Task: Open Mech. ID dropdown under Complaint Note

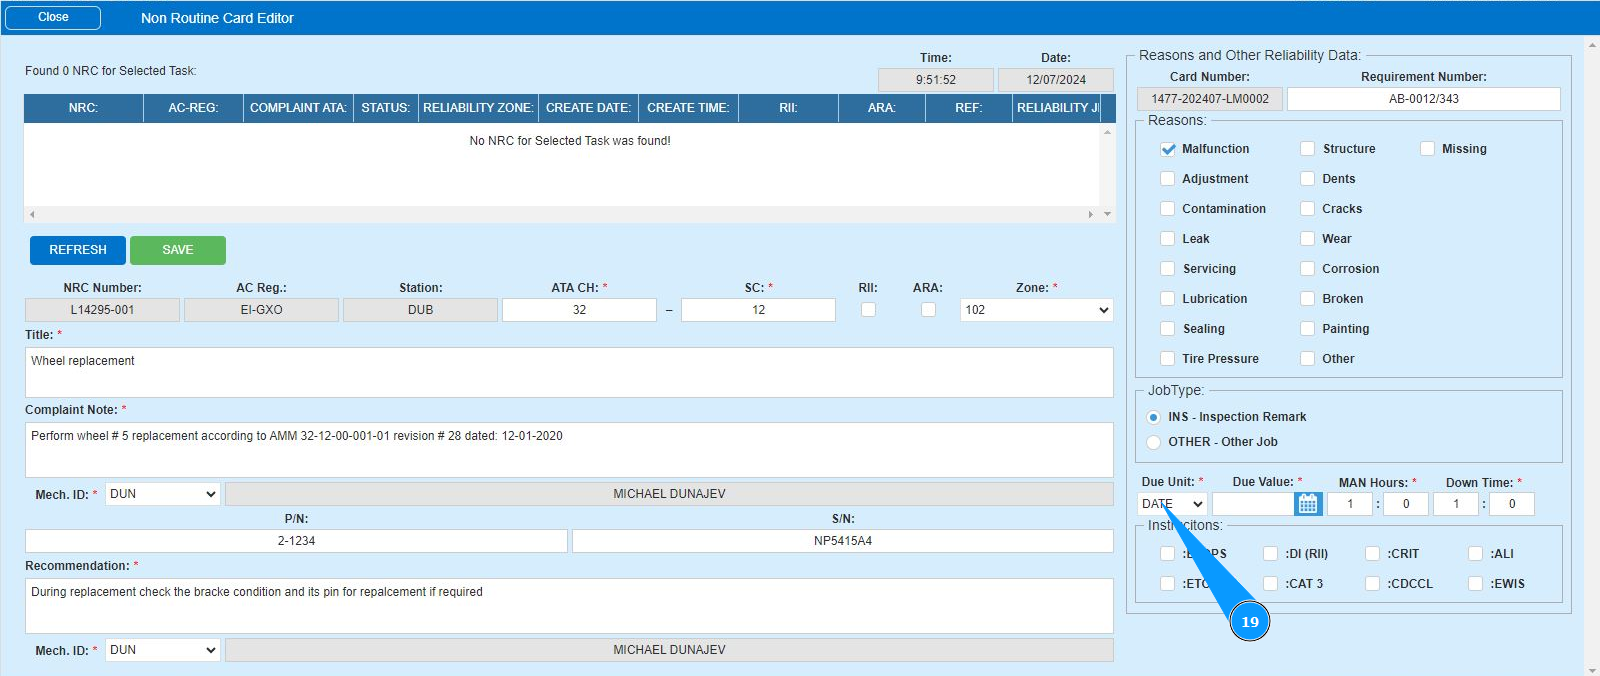Action: pos(162,494)
